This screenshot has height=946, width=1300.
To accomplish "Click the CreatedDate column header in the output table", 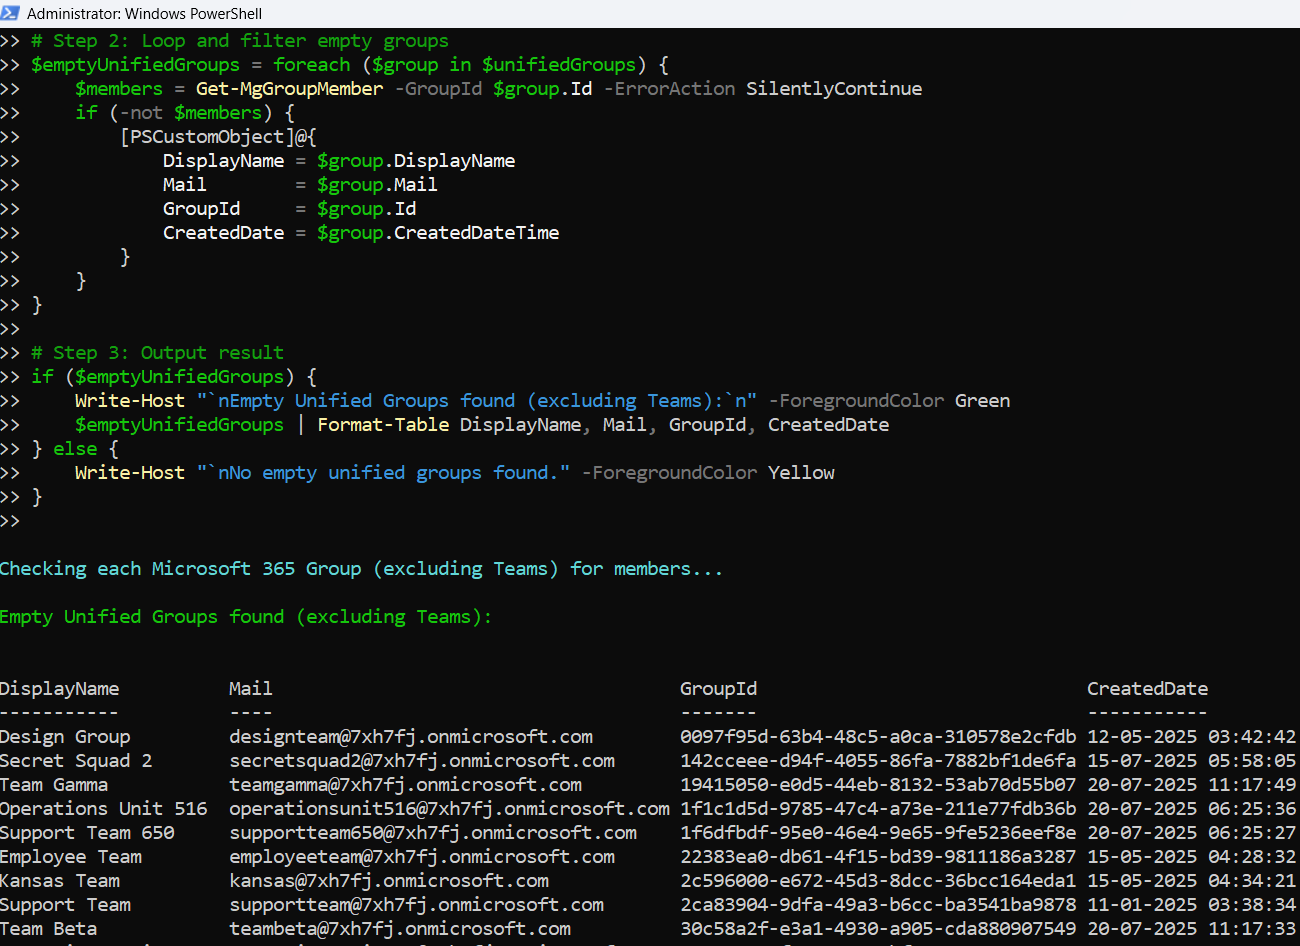I will (x=1147, y=688).
